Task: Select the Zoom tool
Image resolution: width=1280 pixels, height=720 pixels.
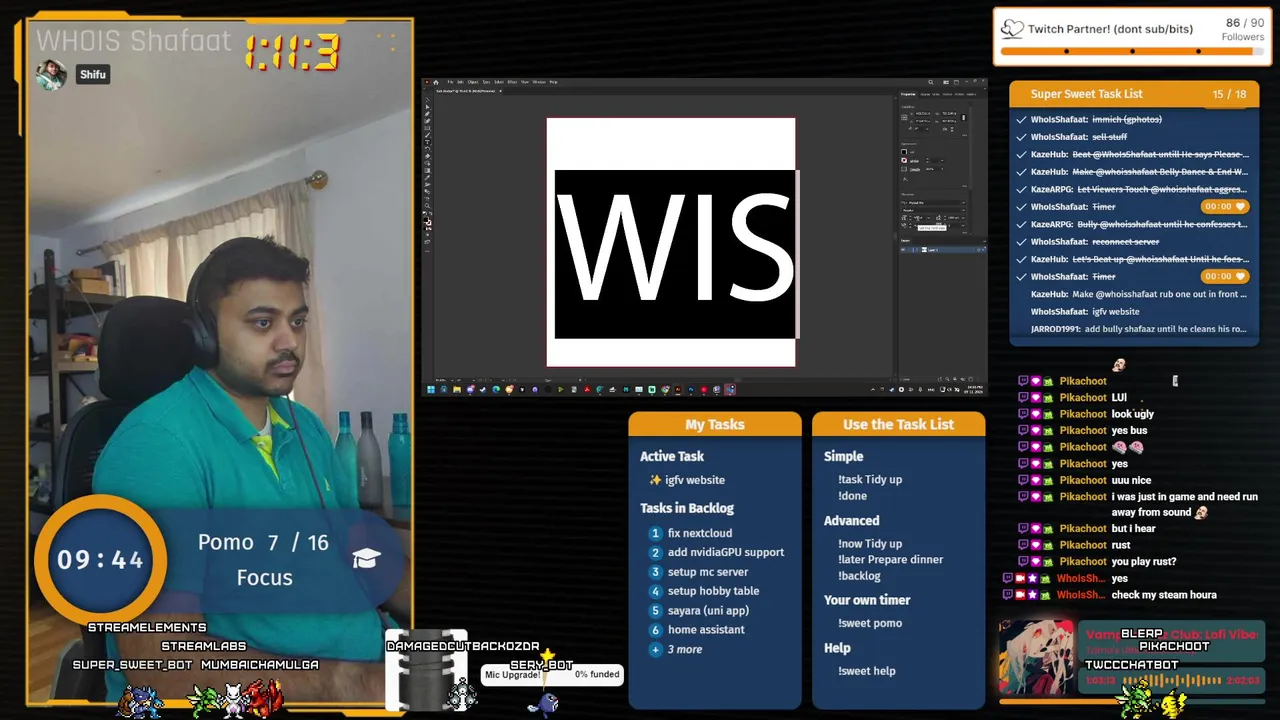Action: (x=427, y=205)
